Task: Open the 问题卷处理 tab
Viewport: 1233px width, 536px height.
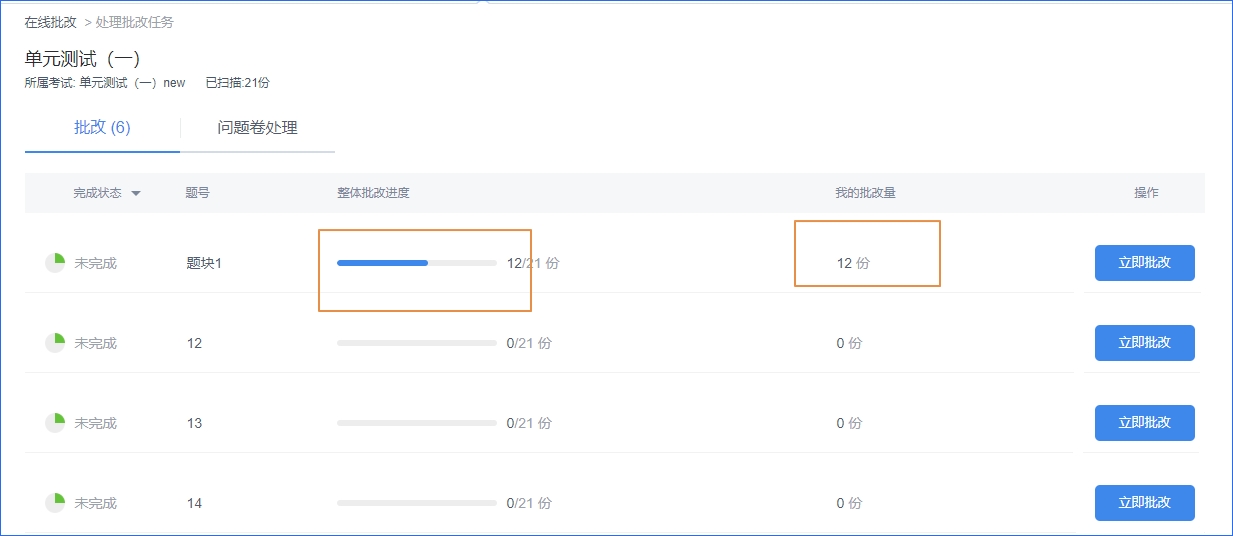Action: [x=257, y=127]
